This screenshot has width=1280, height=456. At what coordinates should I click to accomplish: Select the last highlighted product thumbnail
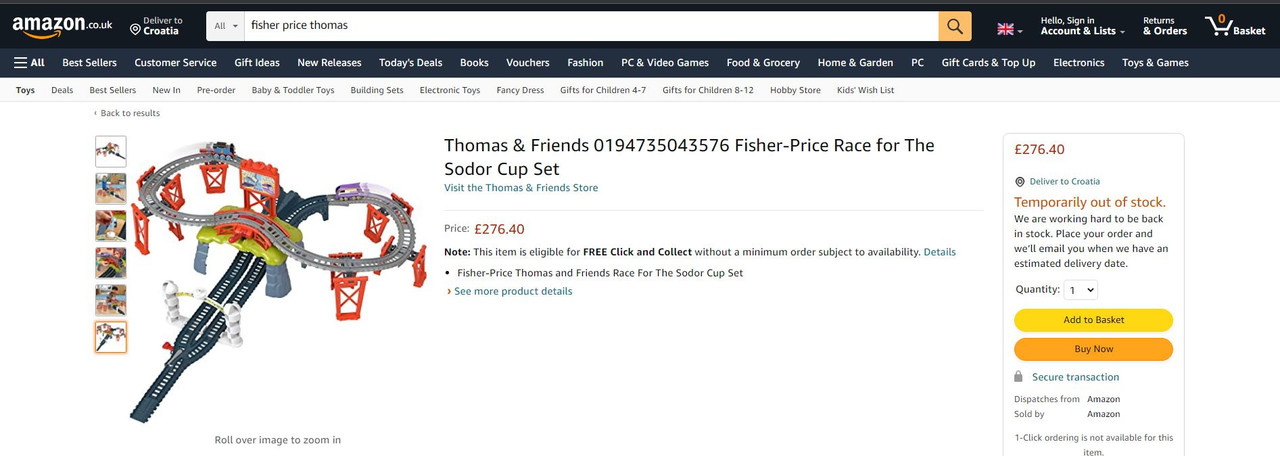[x=111, y=337]
